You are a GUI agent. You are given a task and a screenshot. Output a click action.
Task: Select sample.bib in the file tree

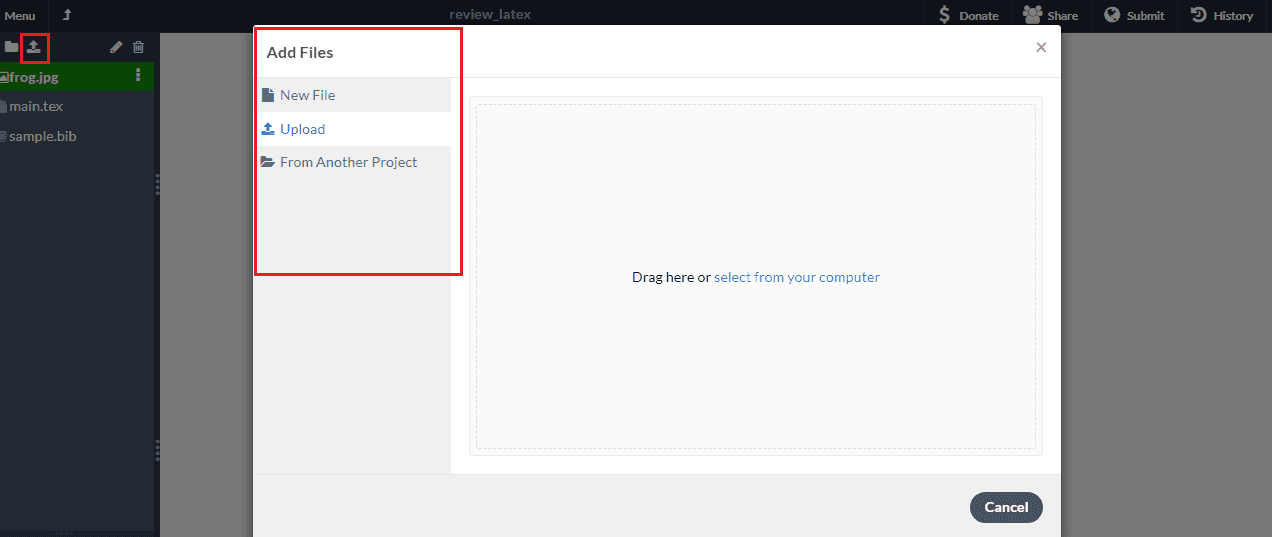(43, 136)
